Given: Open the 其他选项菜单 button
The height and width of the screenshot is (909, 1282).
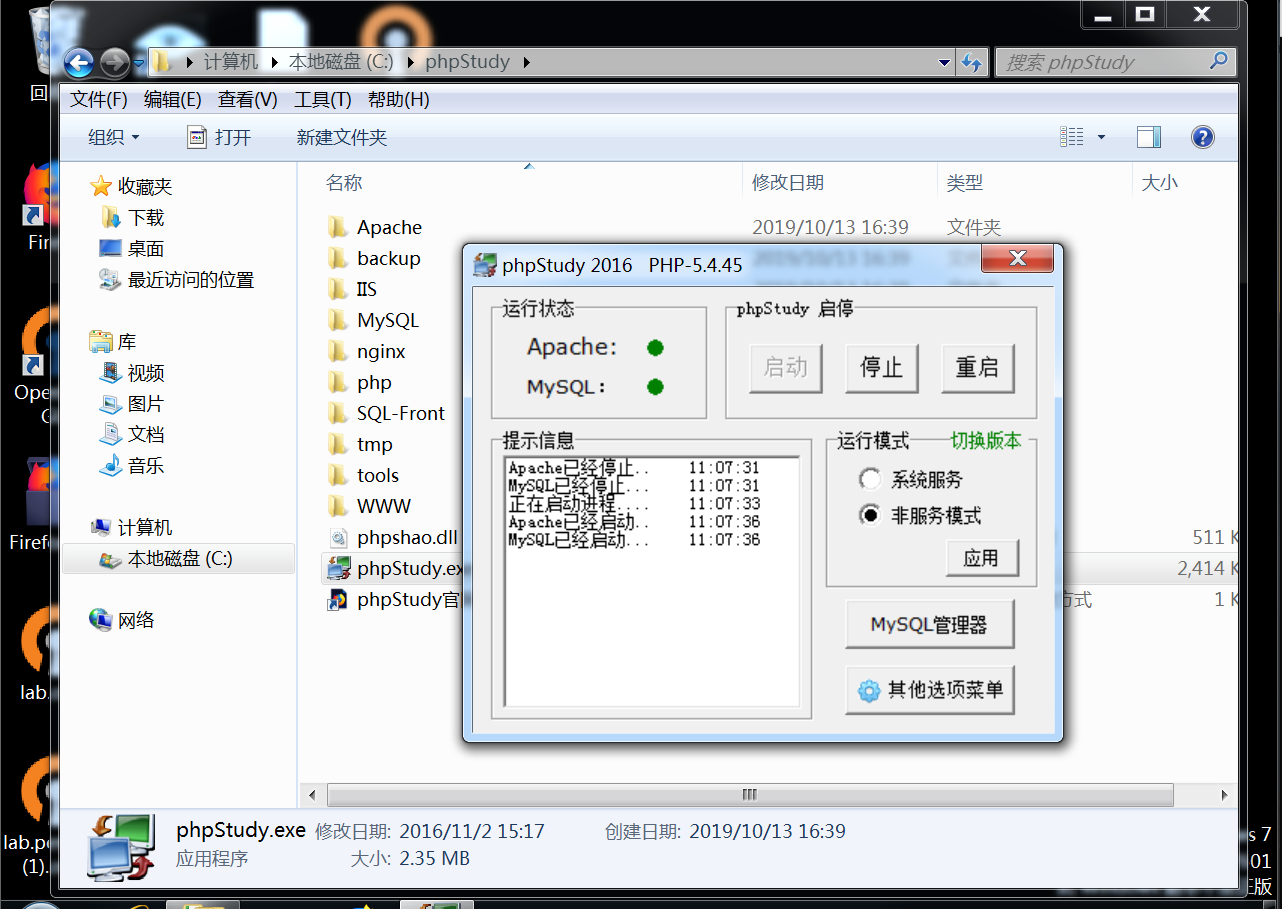Looking at the screenshot, I should tap(929, 690).
